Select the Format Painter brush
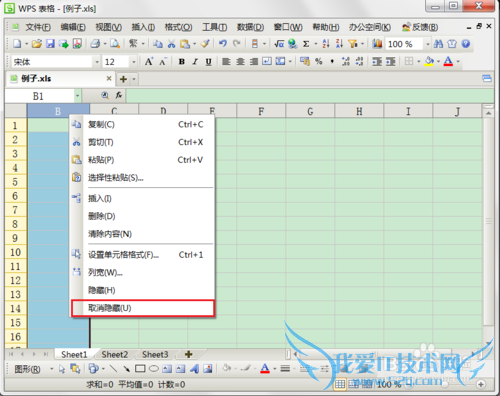Screen dimensions: 500x396 (206, 44)
